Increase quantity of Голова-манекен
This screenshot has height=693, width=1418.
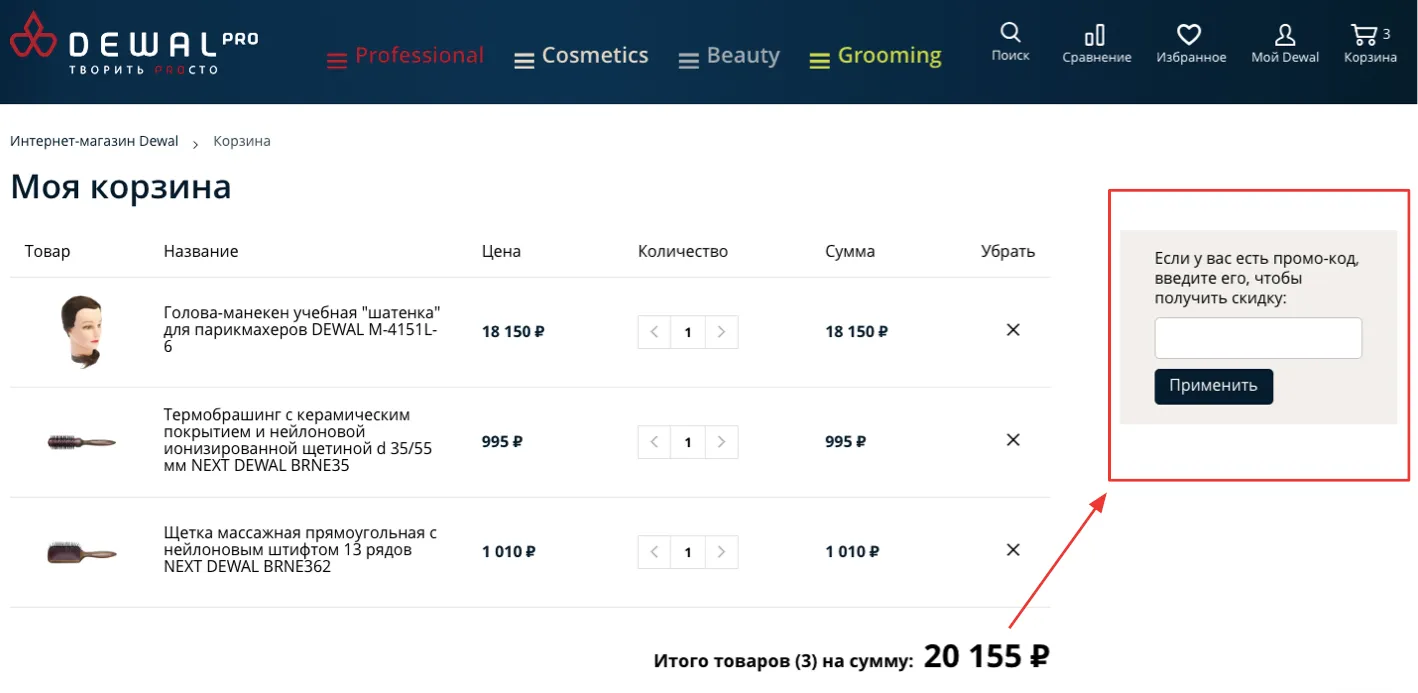[722, 332]
